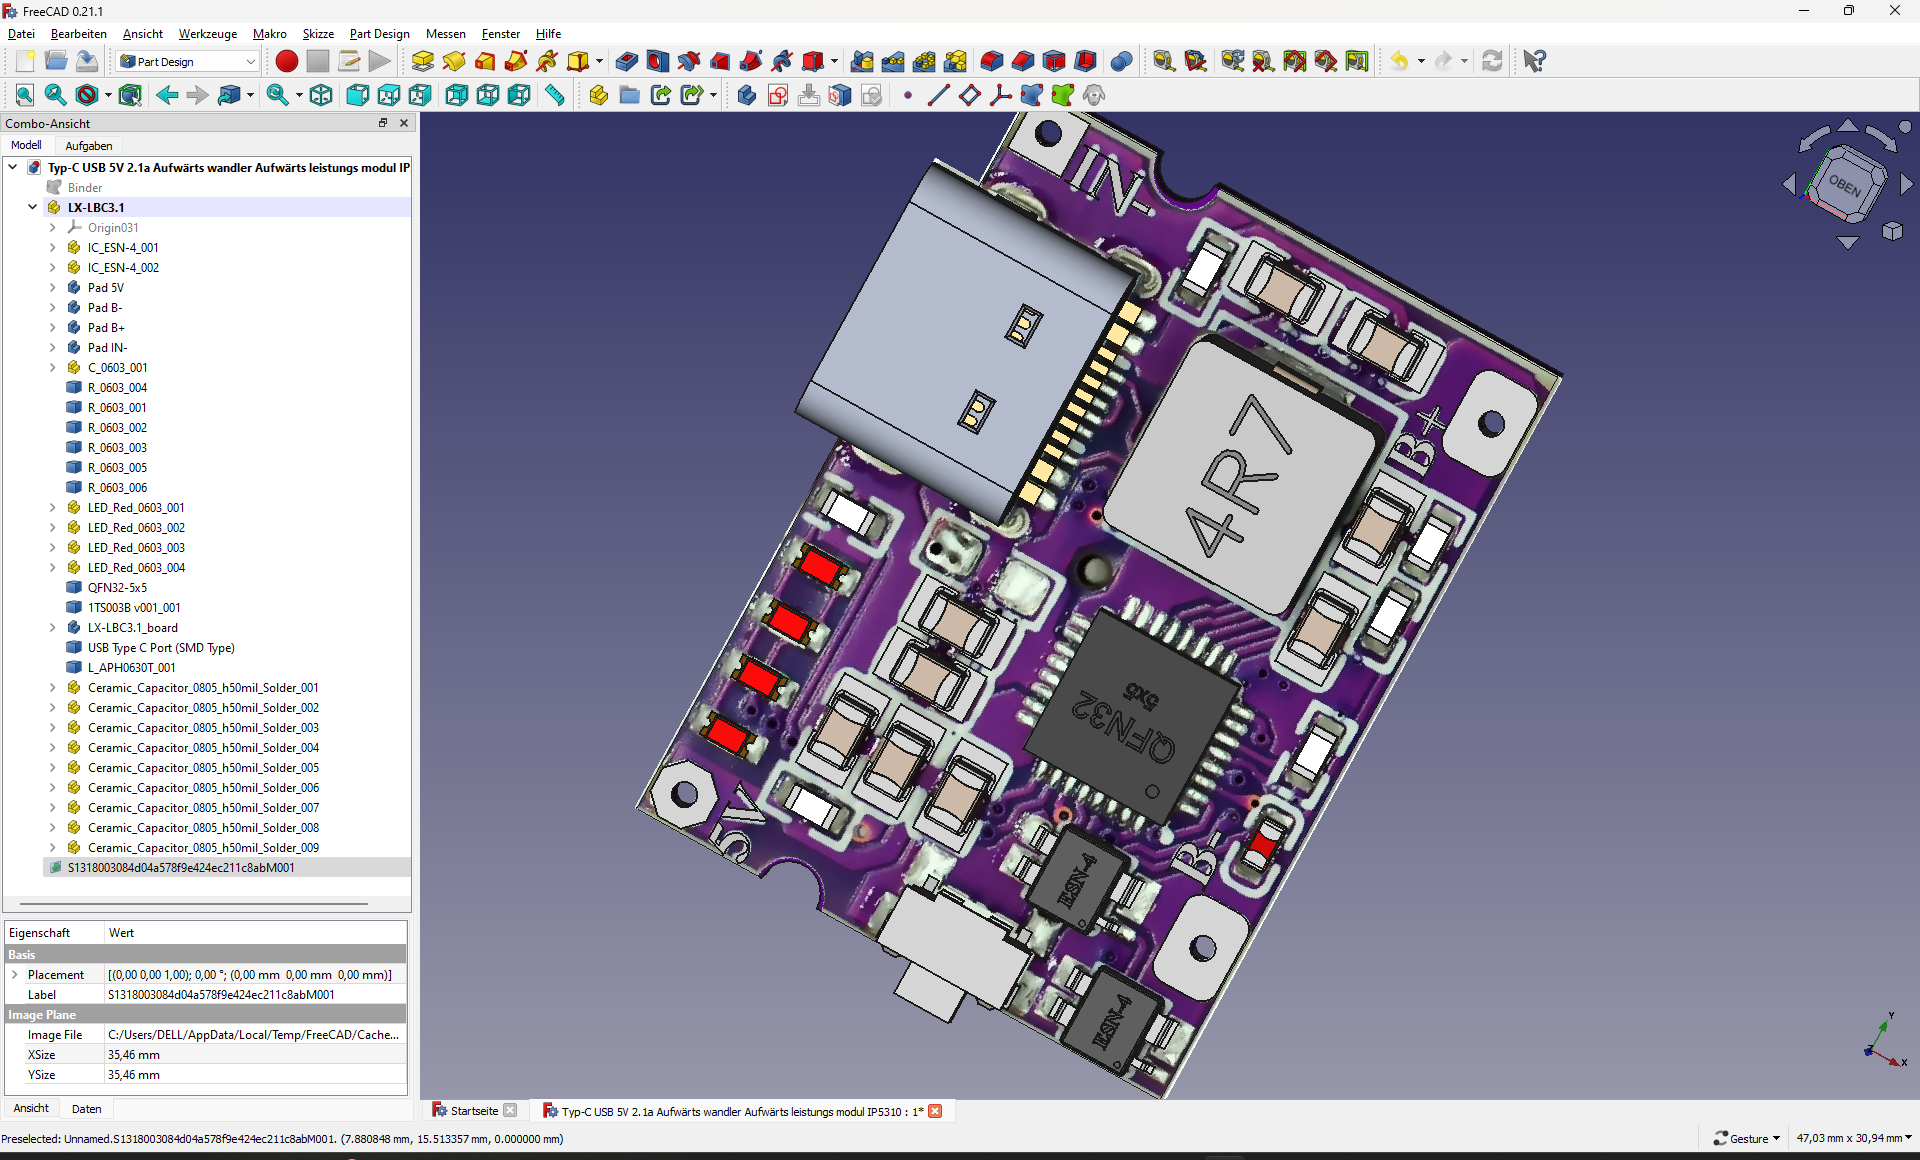The height and width of the screenshot is (1160, 1920).
Task: Start macro recording with the red circle
Action: click(x=287, y=61)
